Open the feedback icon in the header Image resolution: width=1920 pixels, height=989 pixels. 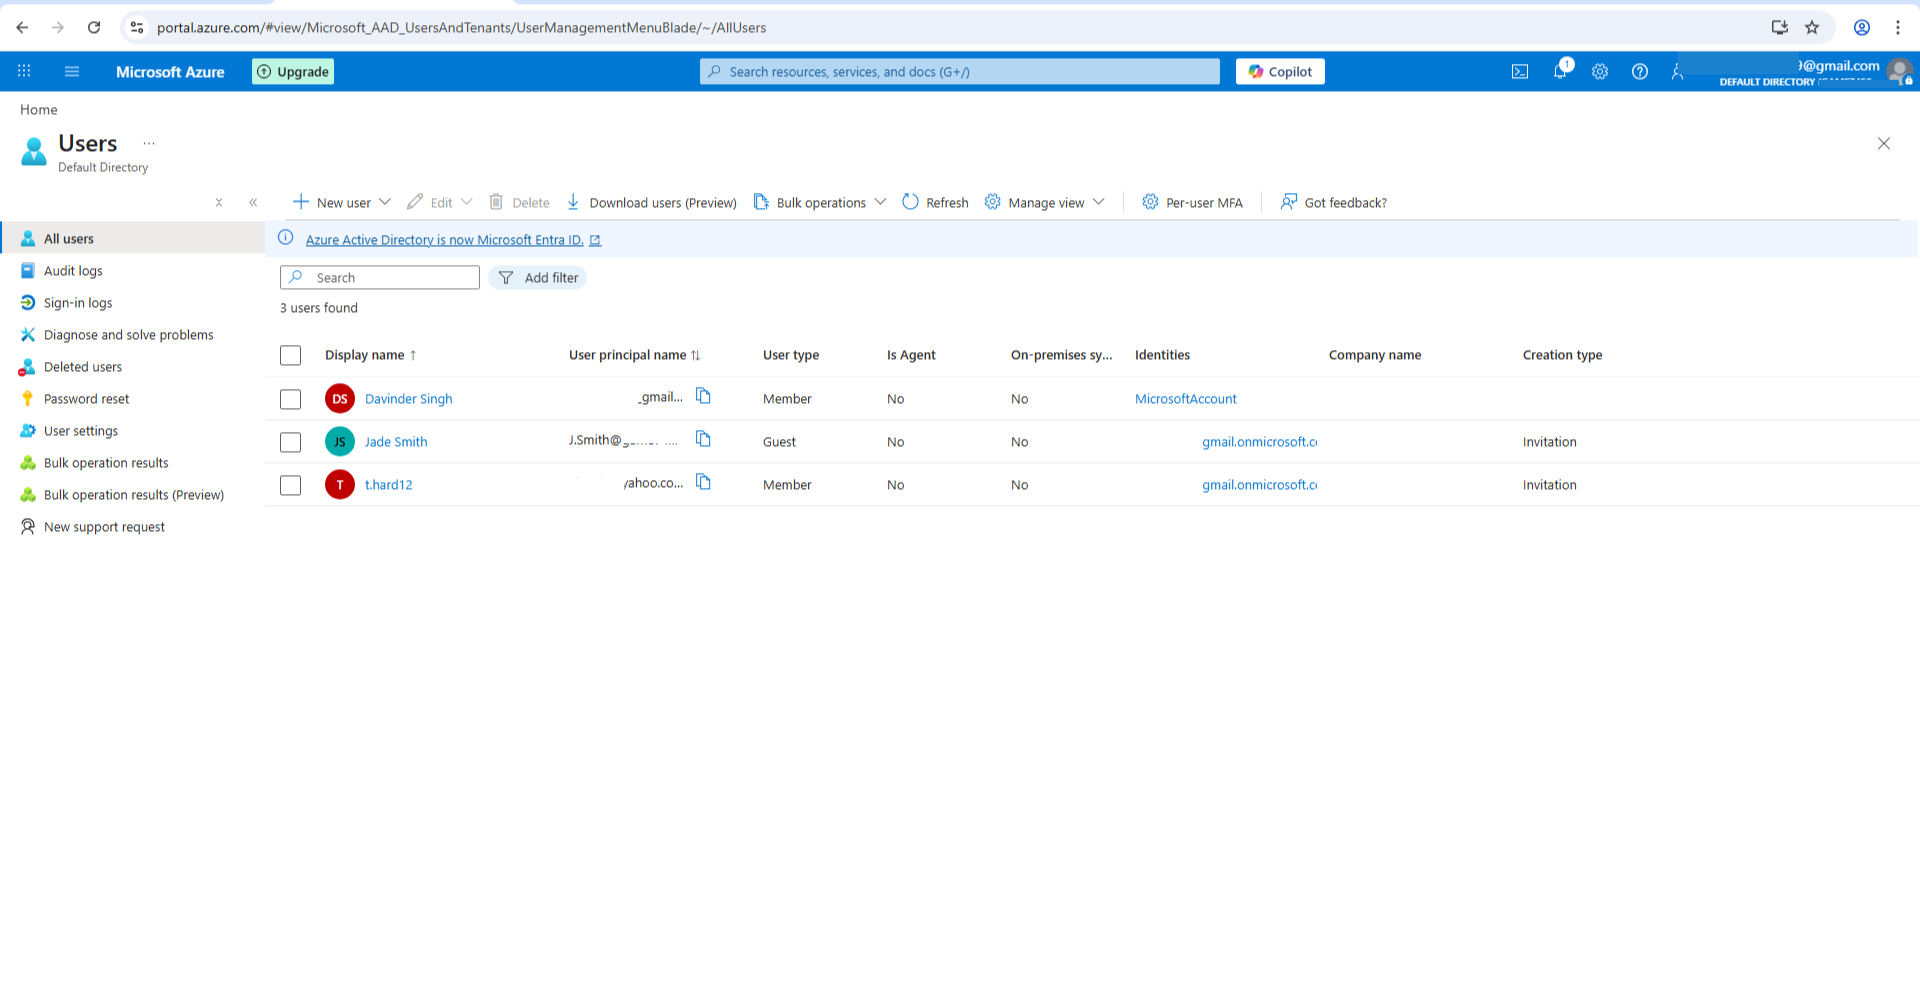click(1678, 71)
